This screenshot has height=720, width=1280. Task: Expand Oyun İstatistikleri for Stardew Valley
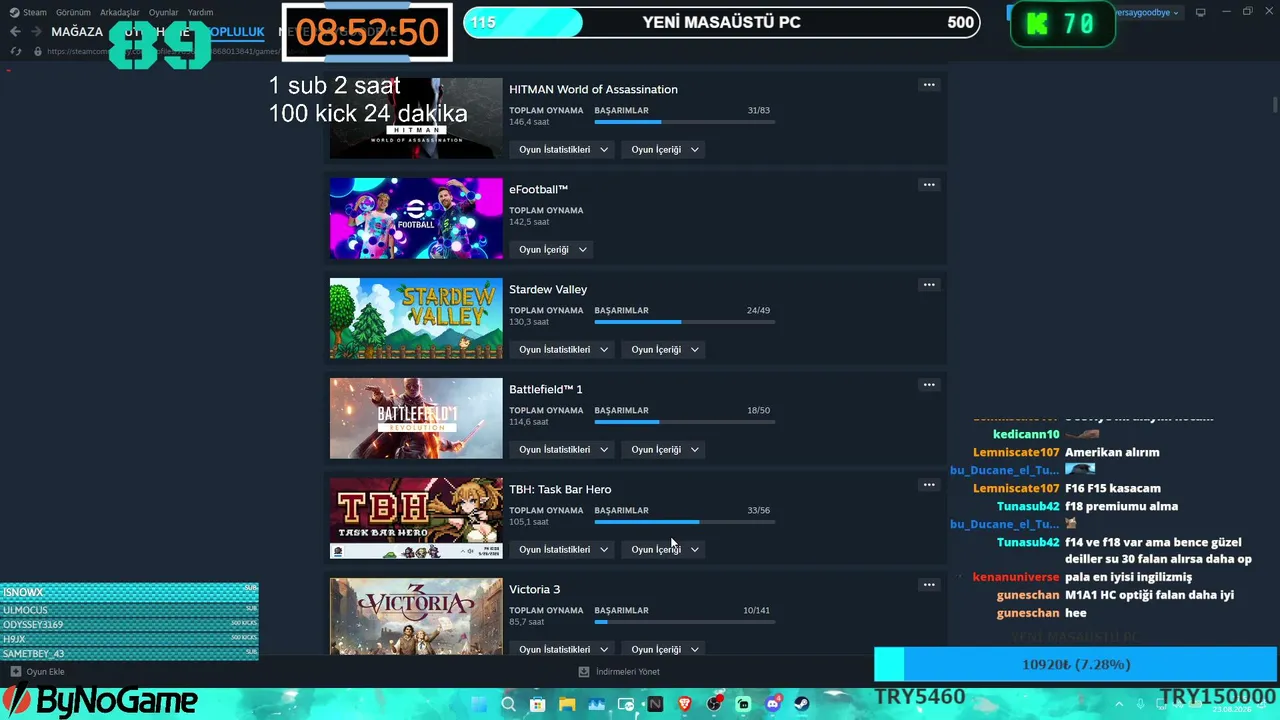pyautogui.click(x=563, y=349)
